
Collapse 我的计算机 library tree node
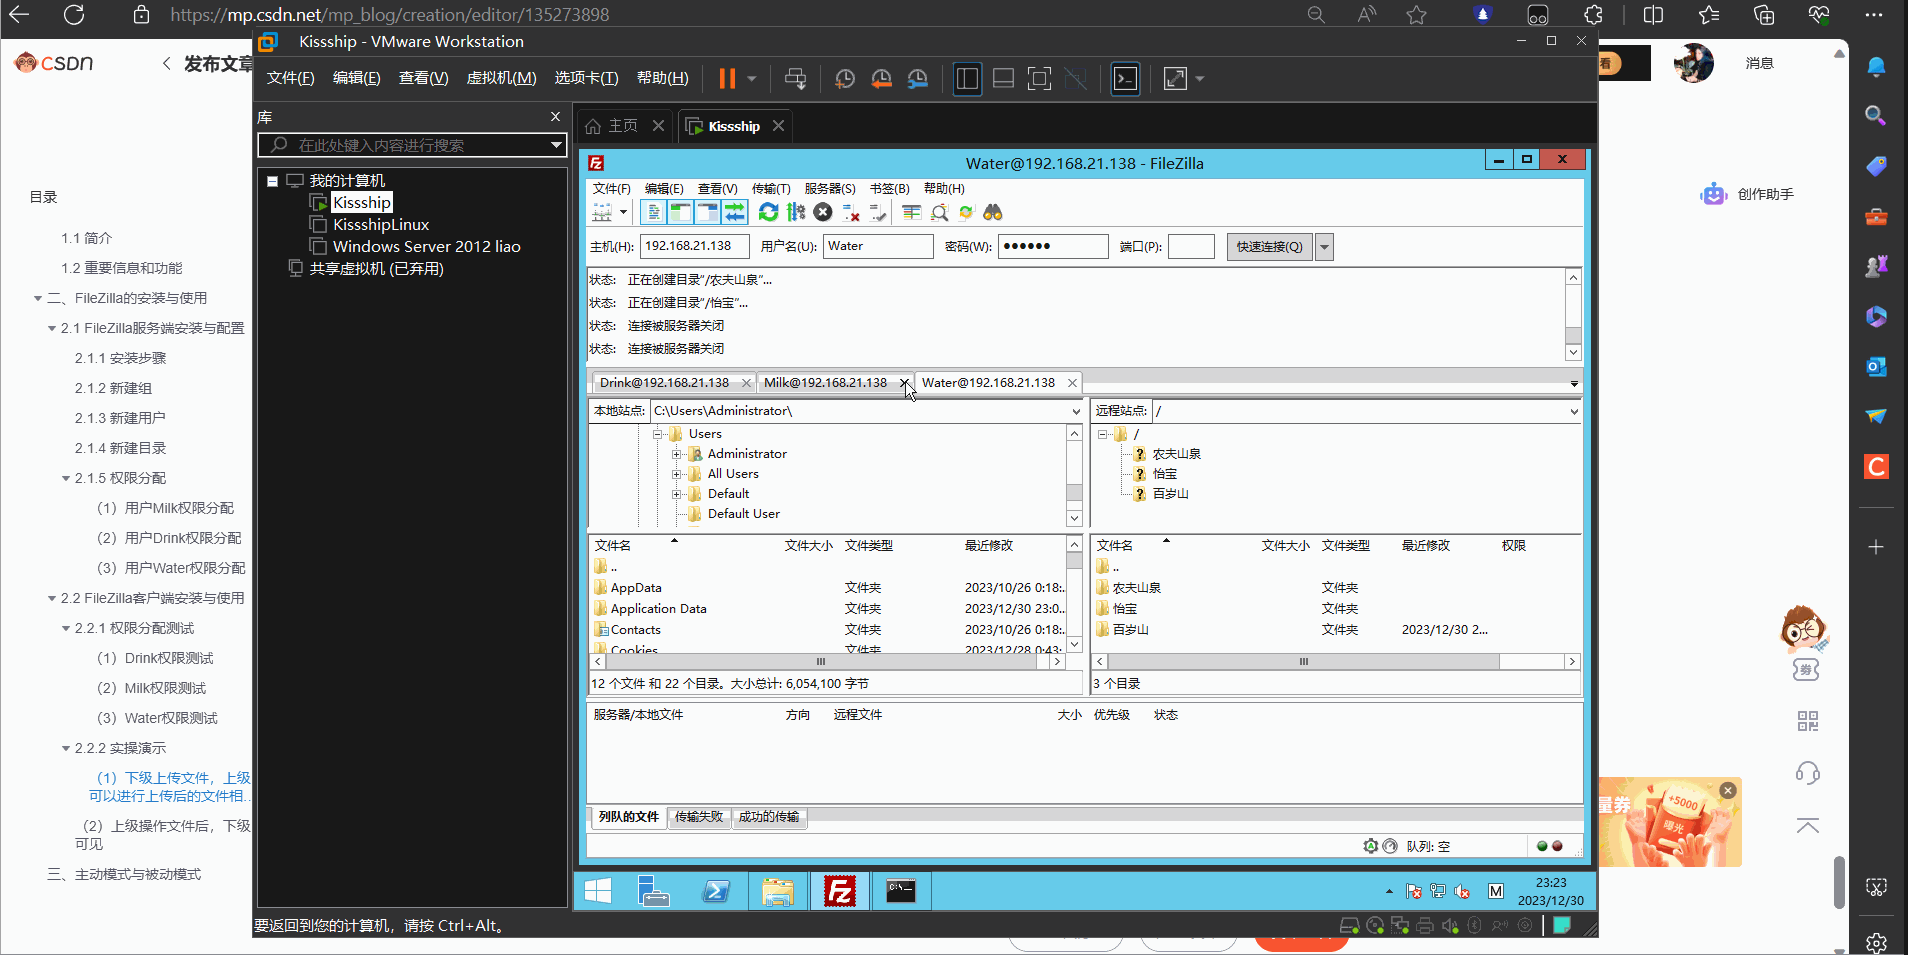click(x=272, y=181)
